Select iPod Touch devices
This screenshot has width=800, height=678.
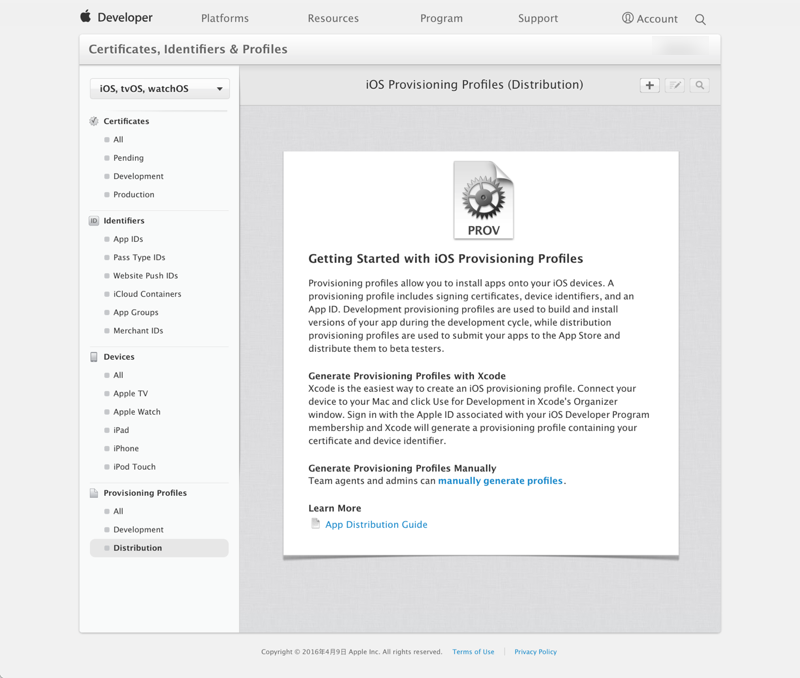[x=134, y=467]
